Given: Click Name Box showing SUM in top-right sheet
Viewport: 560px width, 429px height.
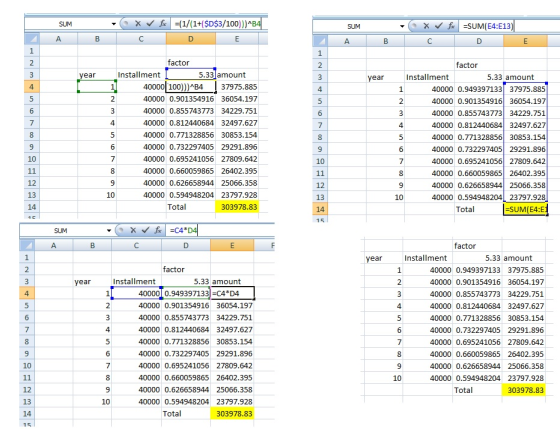Looking at the screenshot, I should coord(355,26).
